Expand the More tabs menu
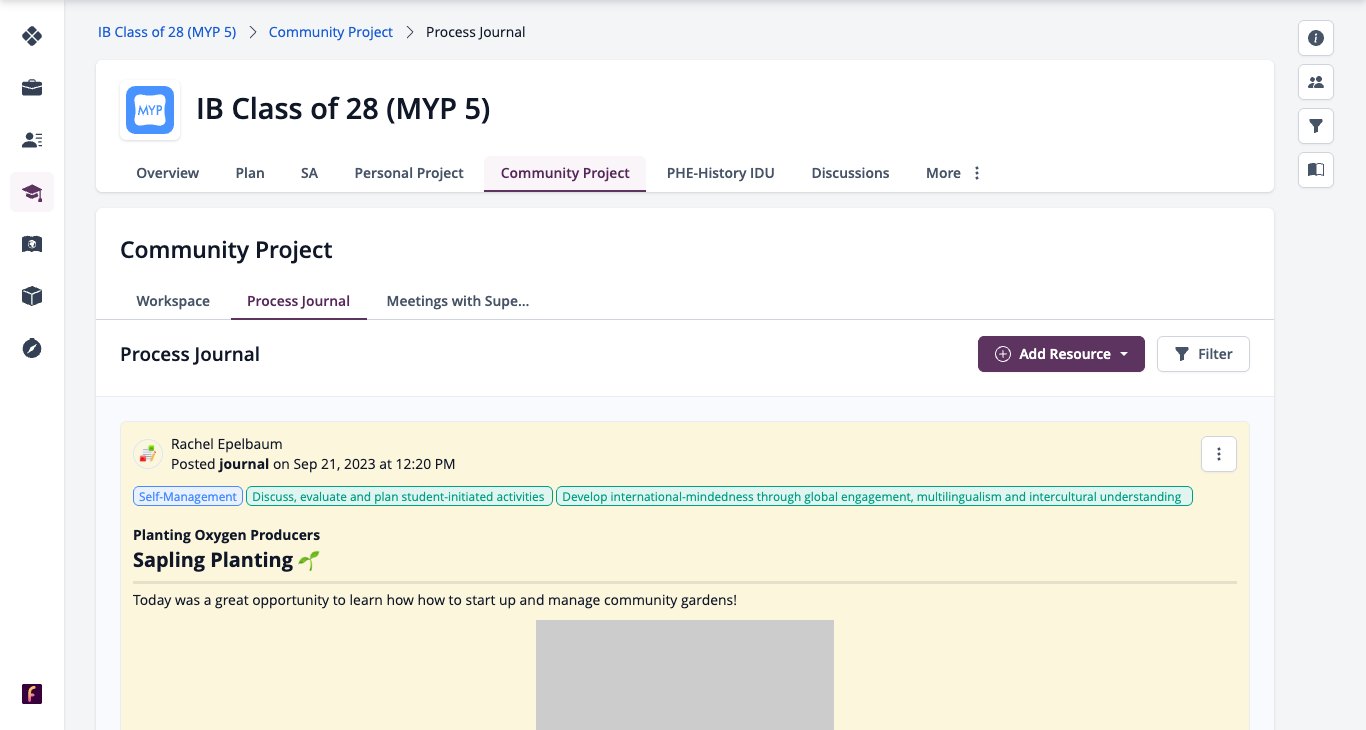This screenshot has height=730, width=1366. [954, 173]
